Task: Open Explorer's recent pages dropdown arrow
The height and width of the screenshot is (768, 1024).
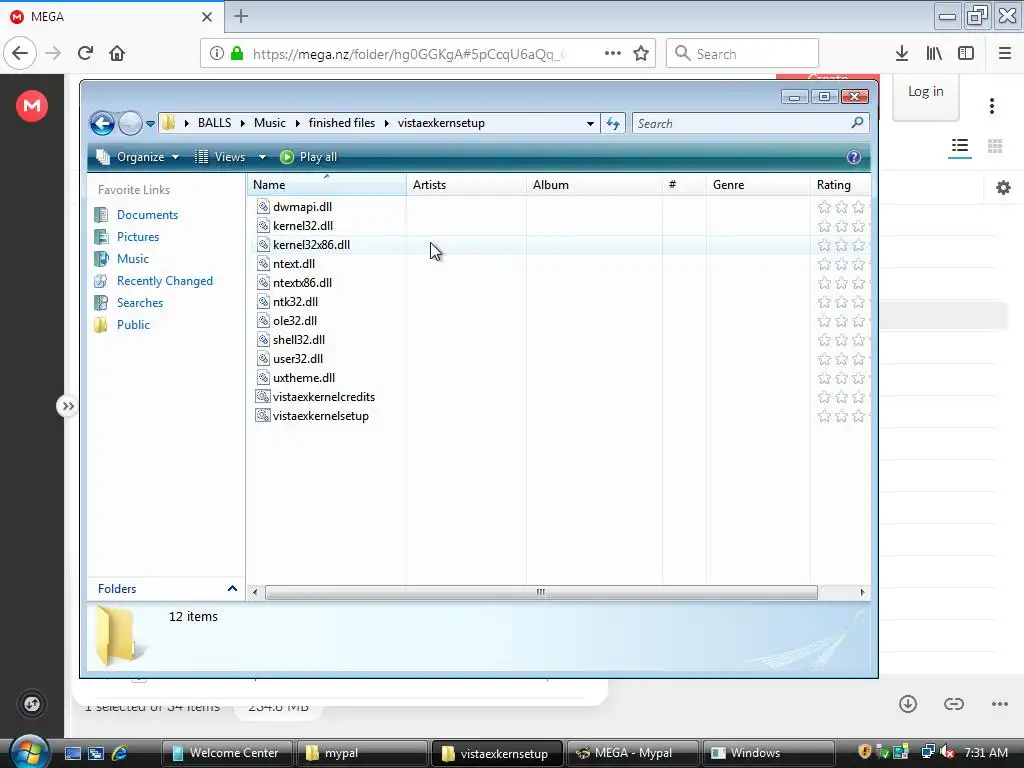Action: (150, 123)
